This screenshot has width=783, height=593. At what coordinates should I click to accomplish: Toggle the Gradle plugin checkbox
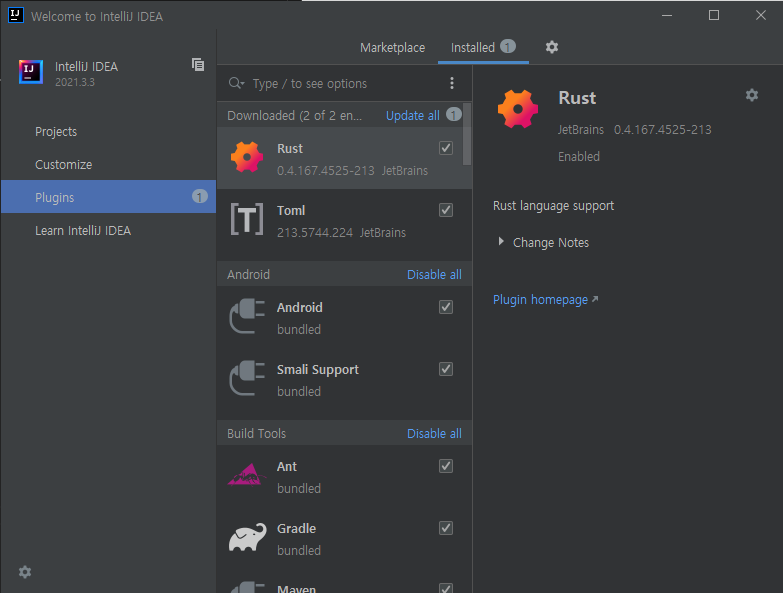[446, 528]
